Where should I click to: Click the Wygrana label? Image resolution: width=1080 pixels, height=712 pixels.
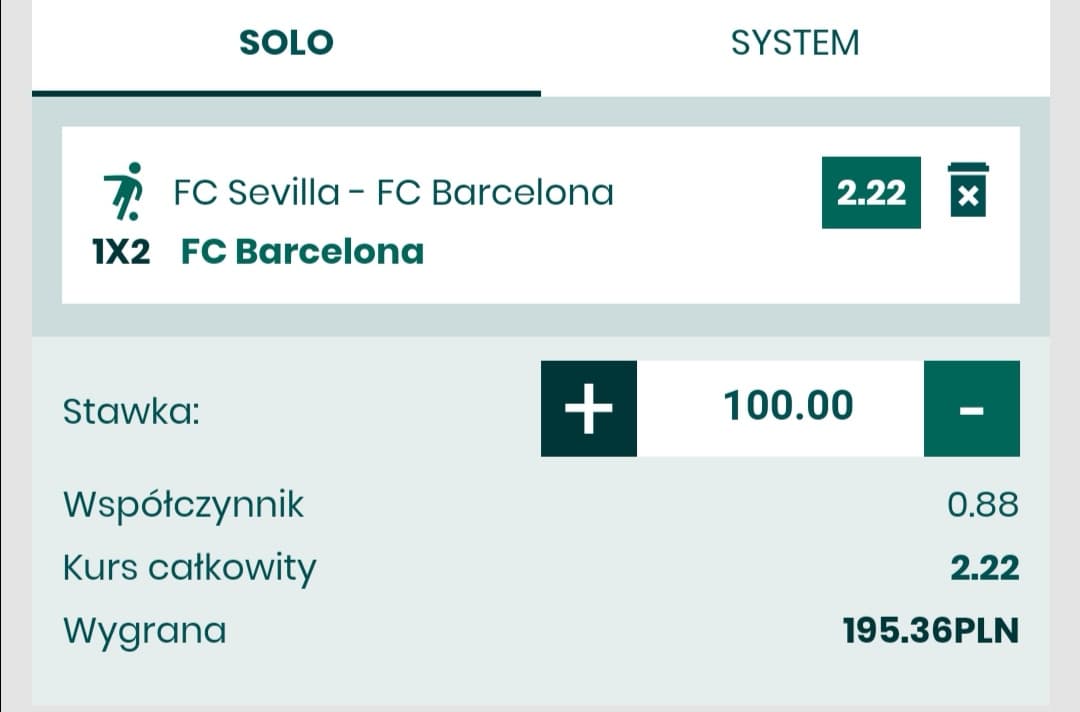click(x=145, y=631)
